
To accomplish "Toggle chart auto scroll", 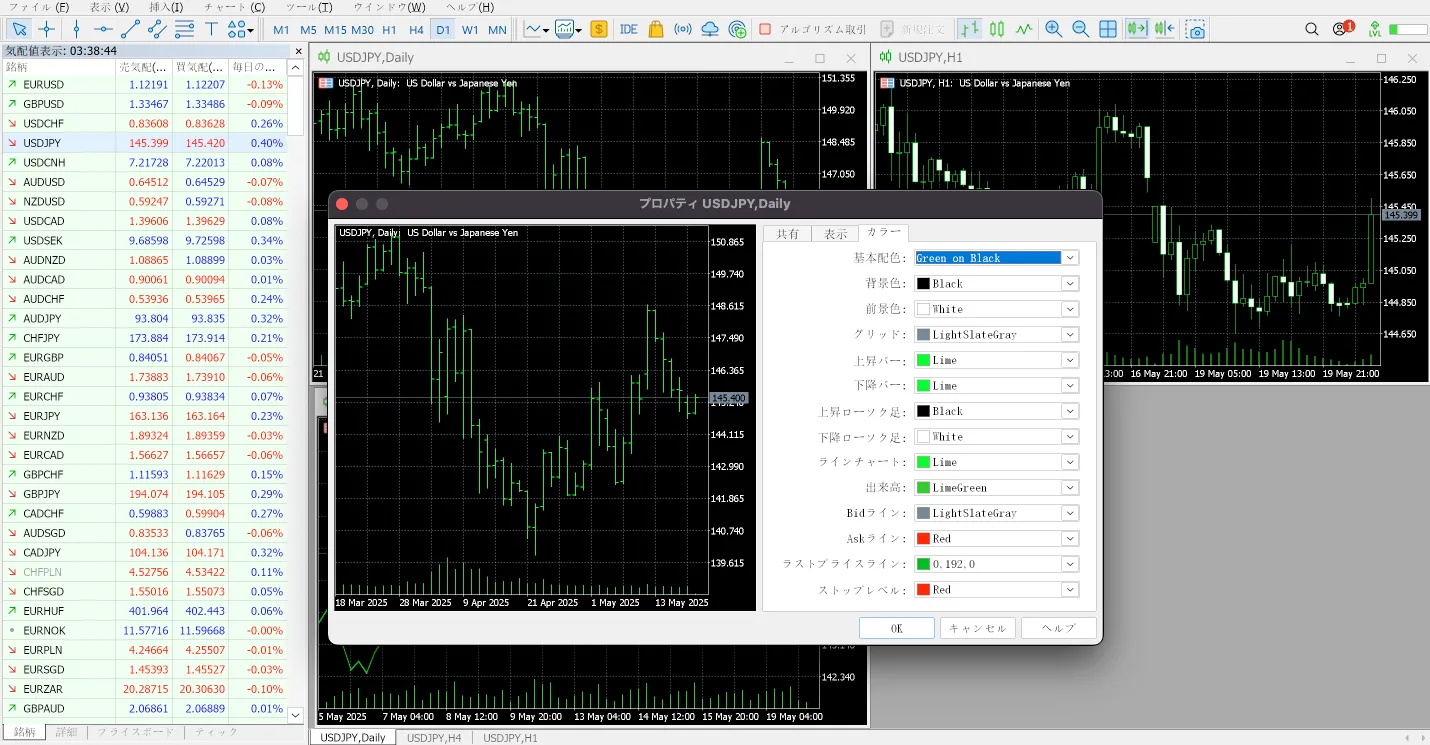I will click(1136, 29).
